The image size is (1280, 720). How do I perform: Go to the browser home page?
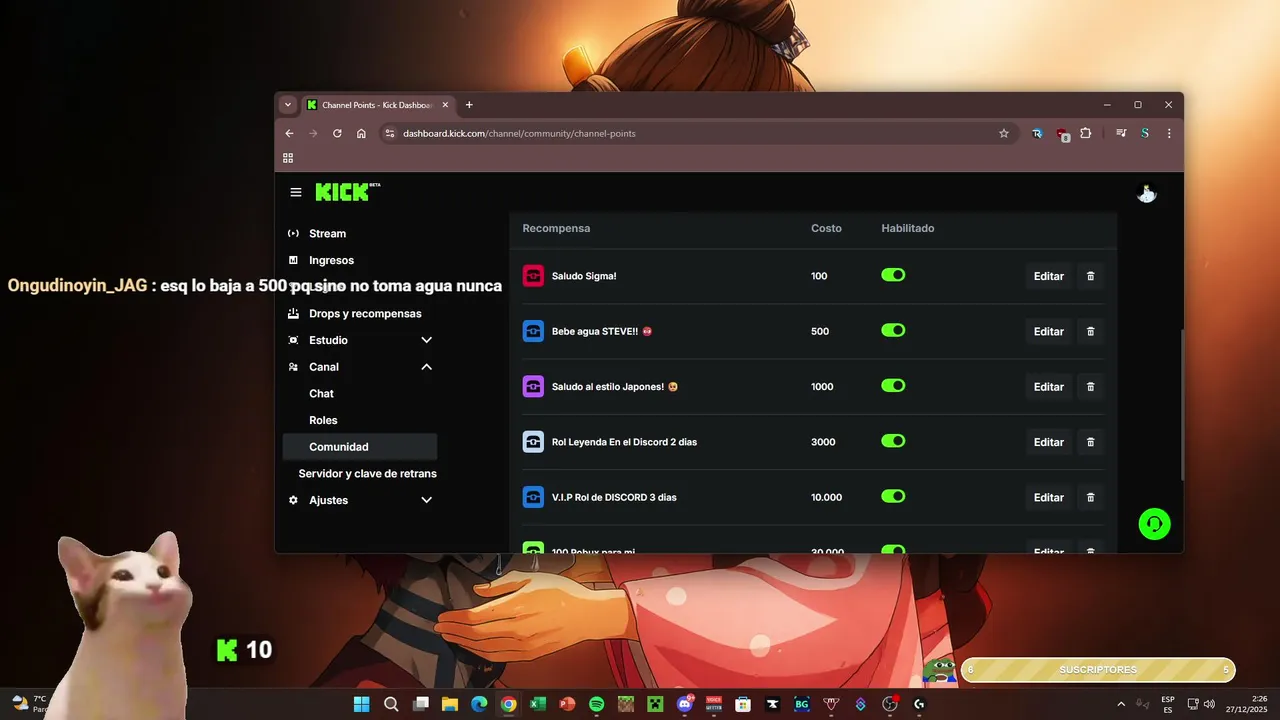(361, 133)
